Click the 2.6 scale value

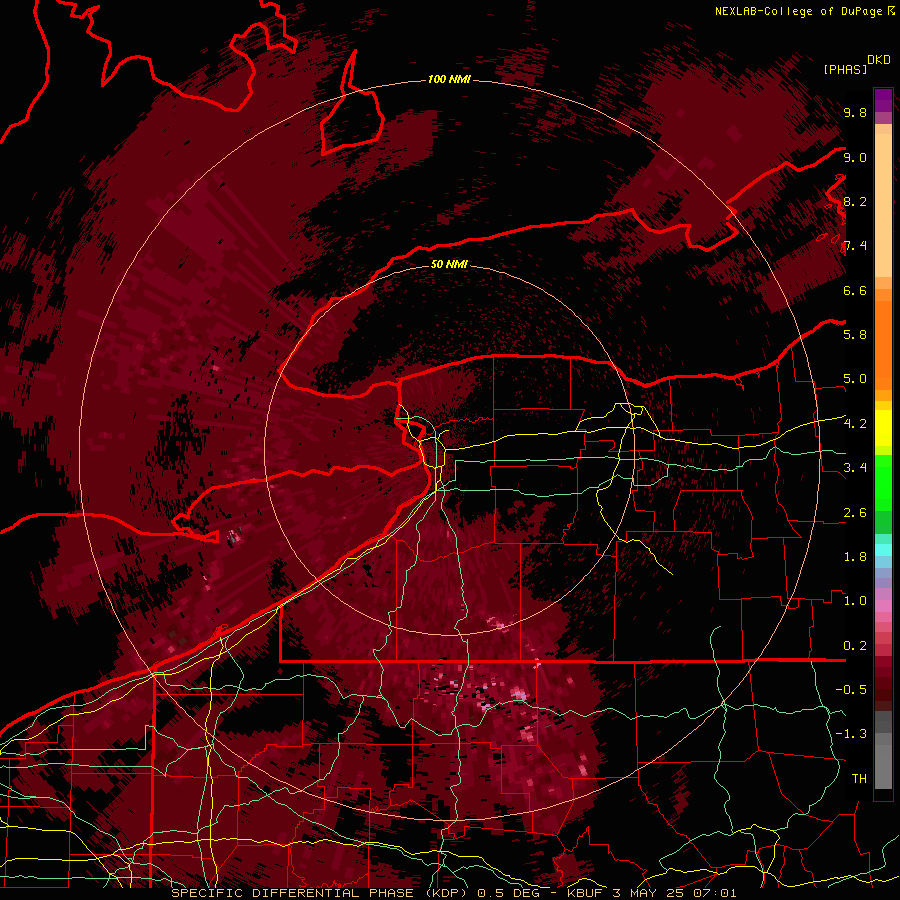click(x=855, y=513)
